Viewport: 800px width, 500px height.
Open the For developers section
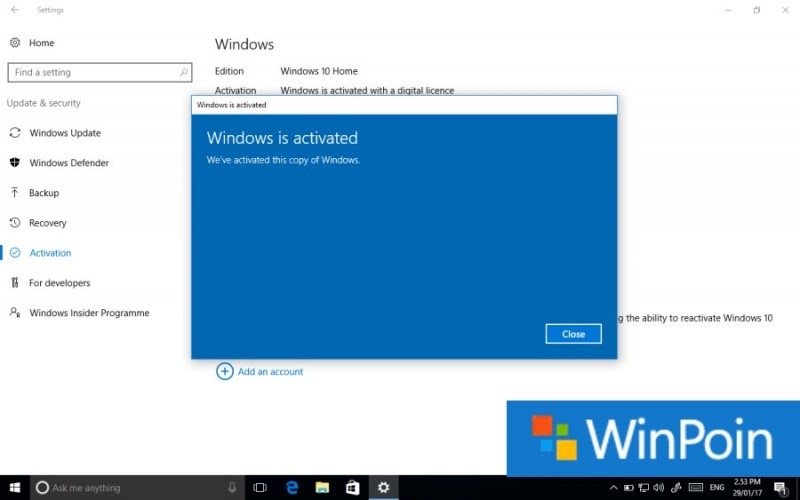59,283
